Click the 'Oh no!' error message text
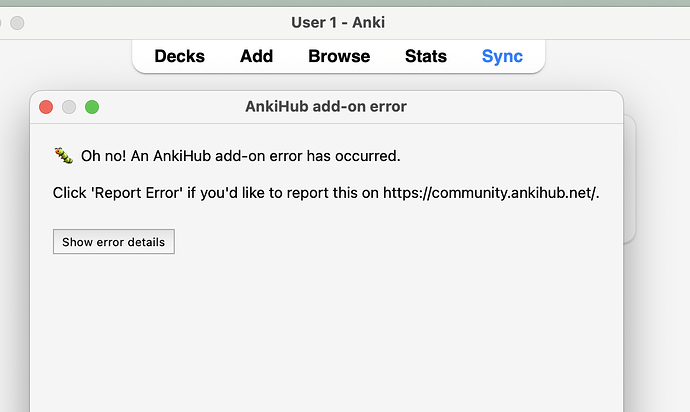The image size is (690, 412). (x=240, y=156)
